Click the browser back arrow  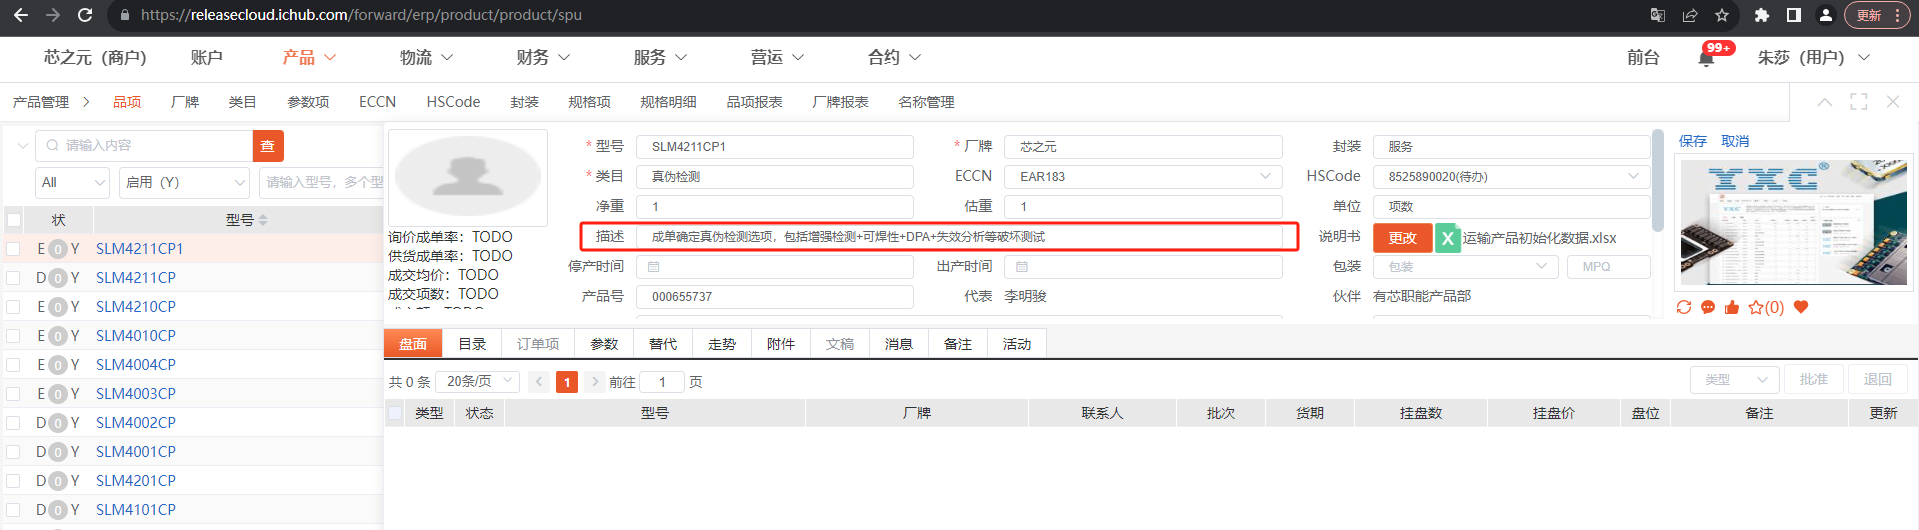(20, 15)
